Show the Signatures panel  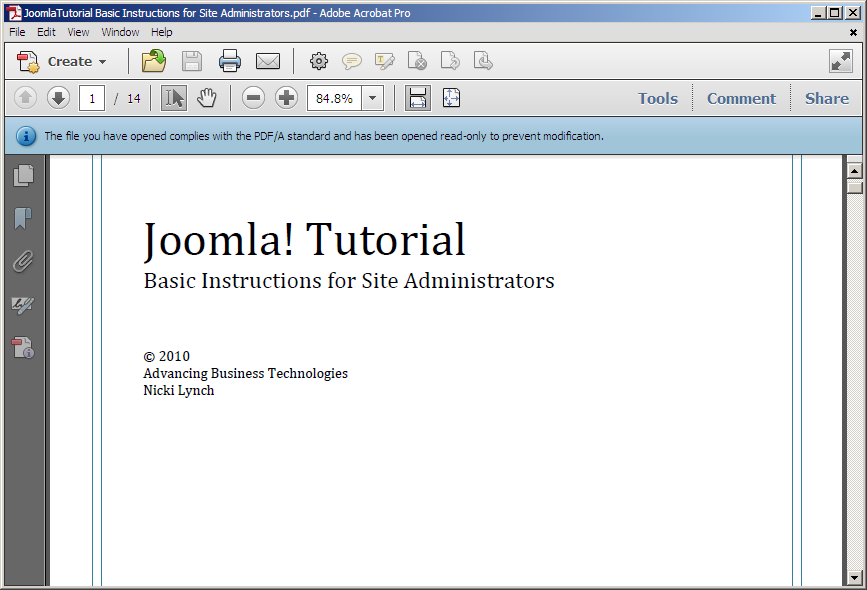[x=23, y=304]
